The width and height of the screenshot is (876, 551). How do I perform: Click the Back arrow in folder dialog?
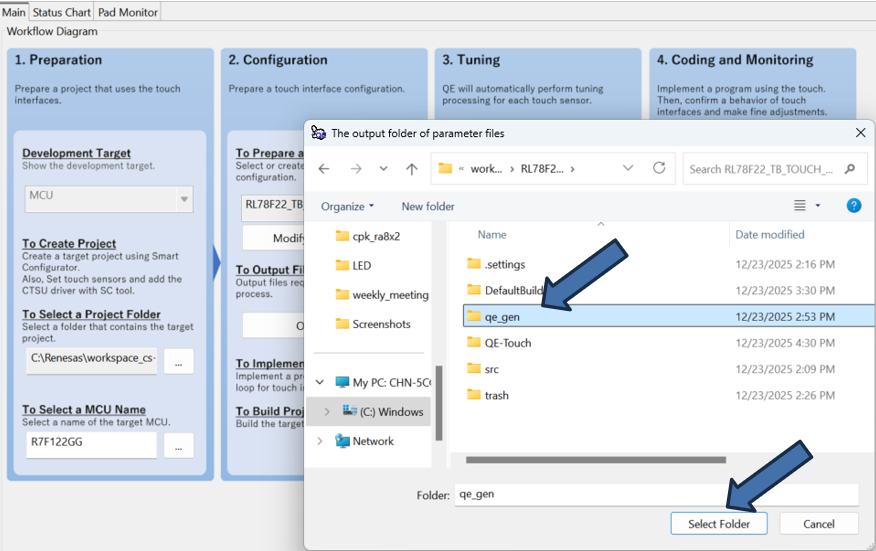(324, 169)
